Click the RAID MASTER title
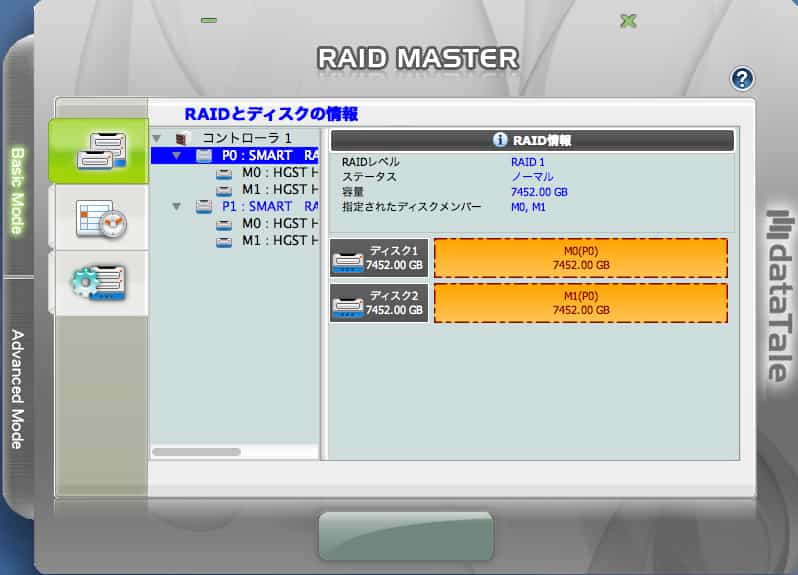This screenshot has width=798, height=575. (418, 58)
